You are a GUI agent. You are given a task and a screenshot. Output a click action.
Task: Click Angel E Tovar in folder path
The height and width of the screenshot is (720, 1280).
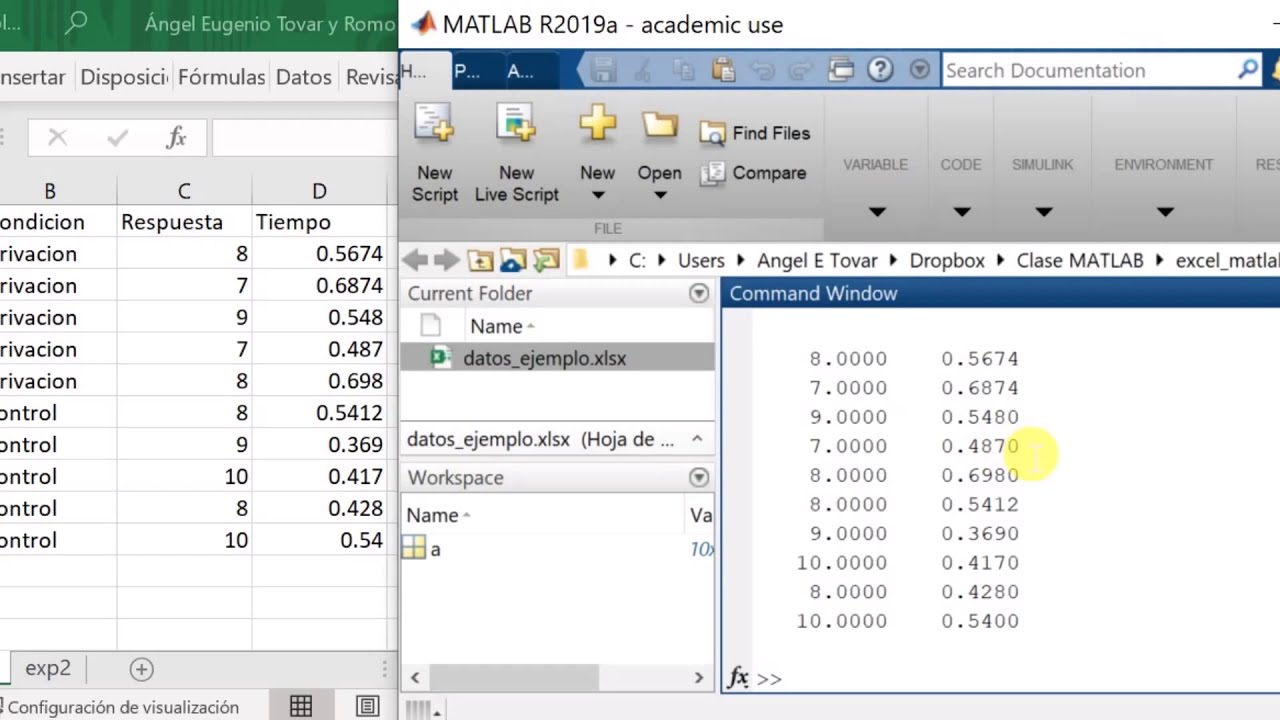817,261
